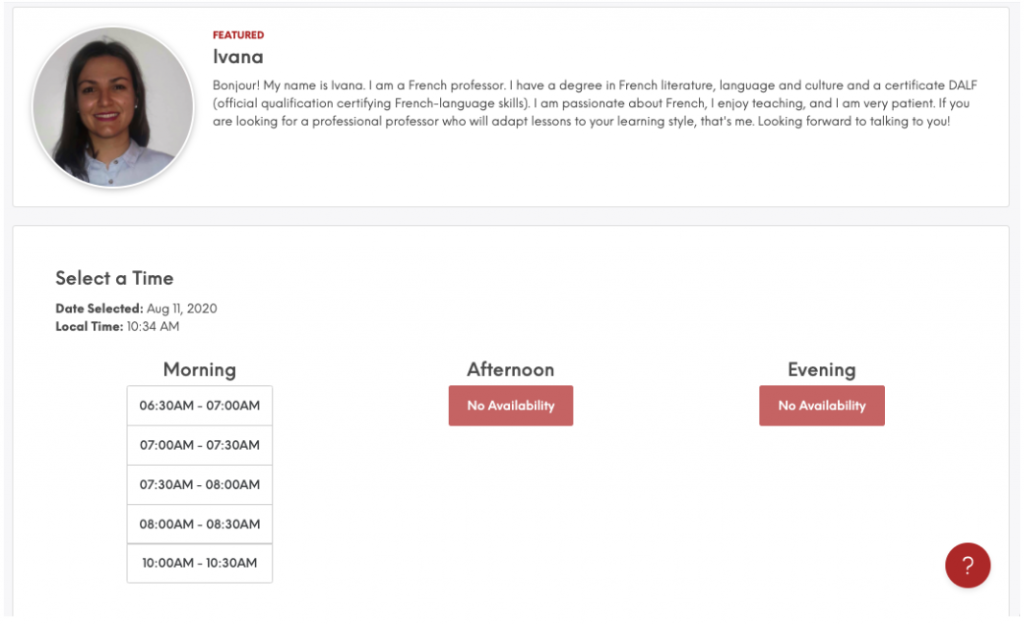Viewport: 1024px width, 625px height.
Task: Click the Afternoon No Availability button
Action: click(511, 406)
